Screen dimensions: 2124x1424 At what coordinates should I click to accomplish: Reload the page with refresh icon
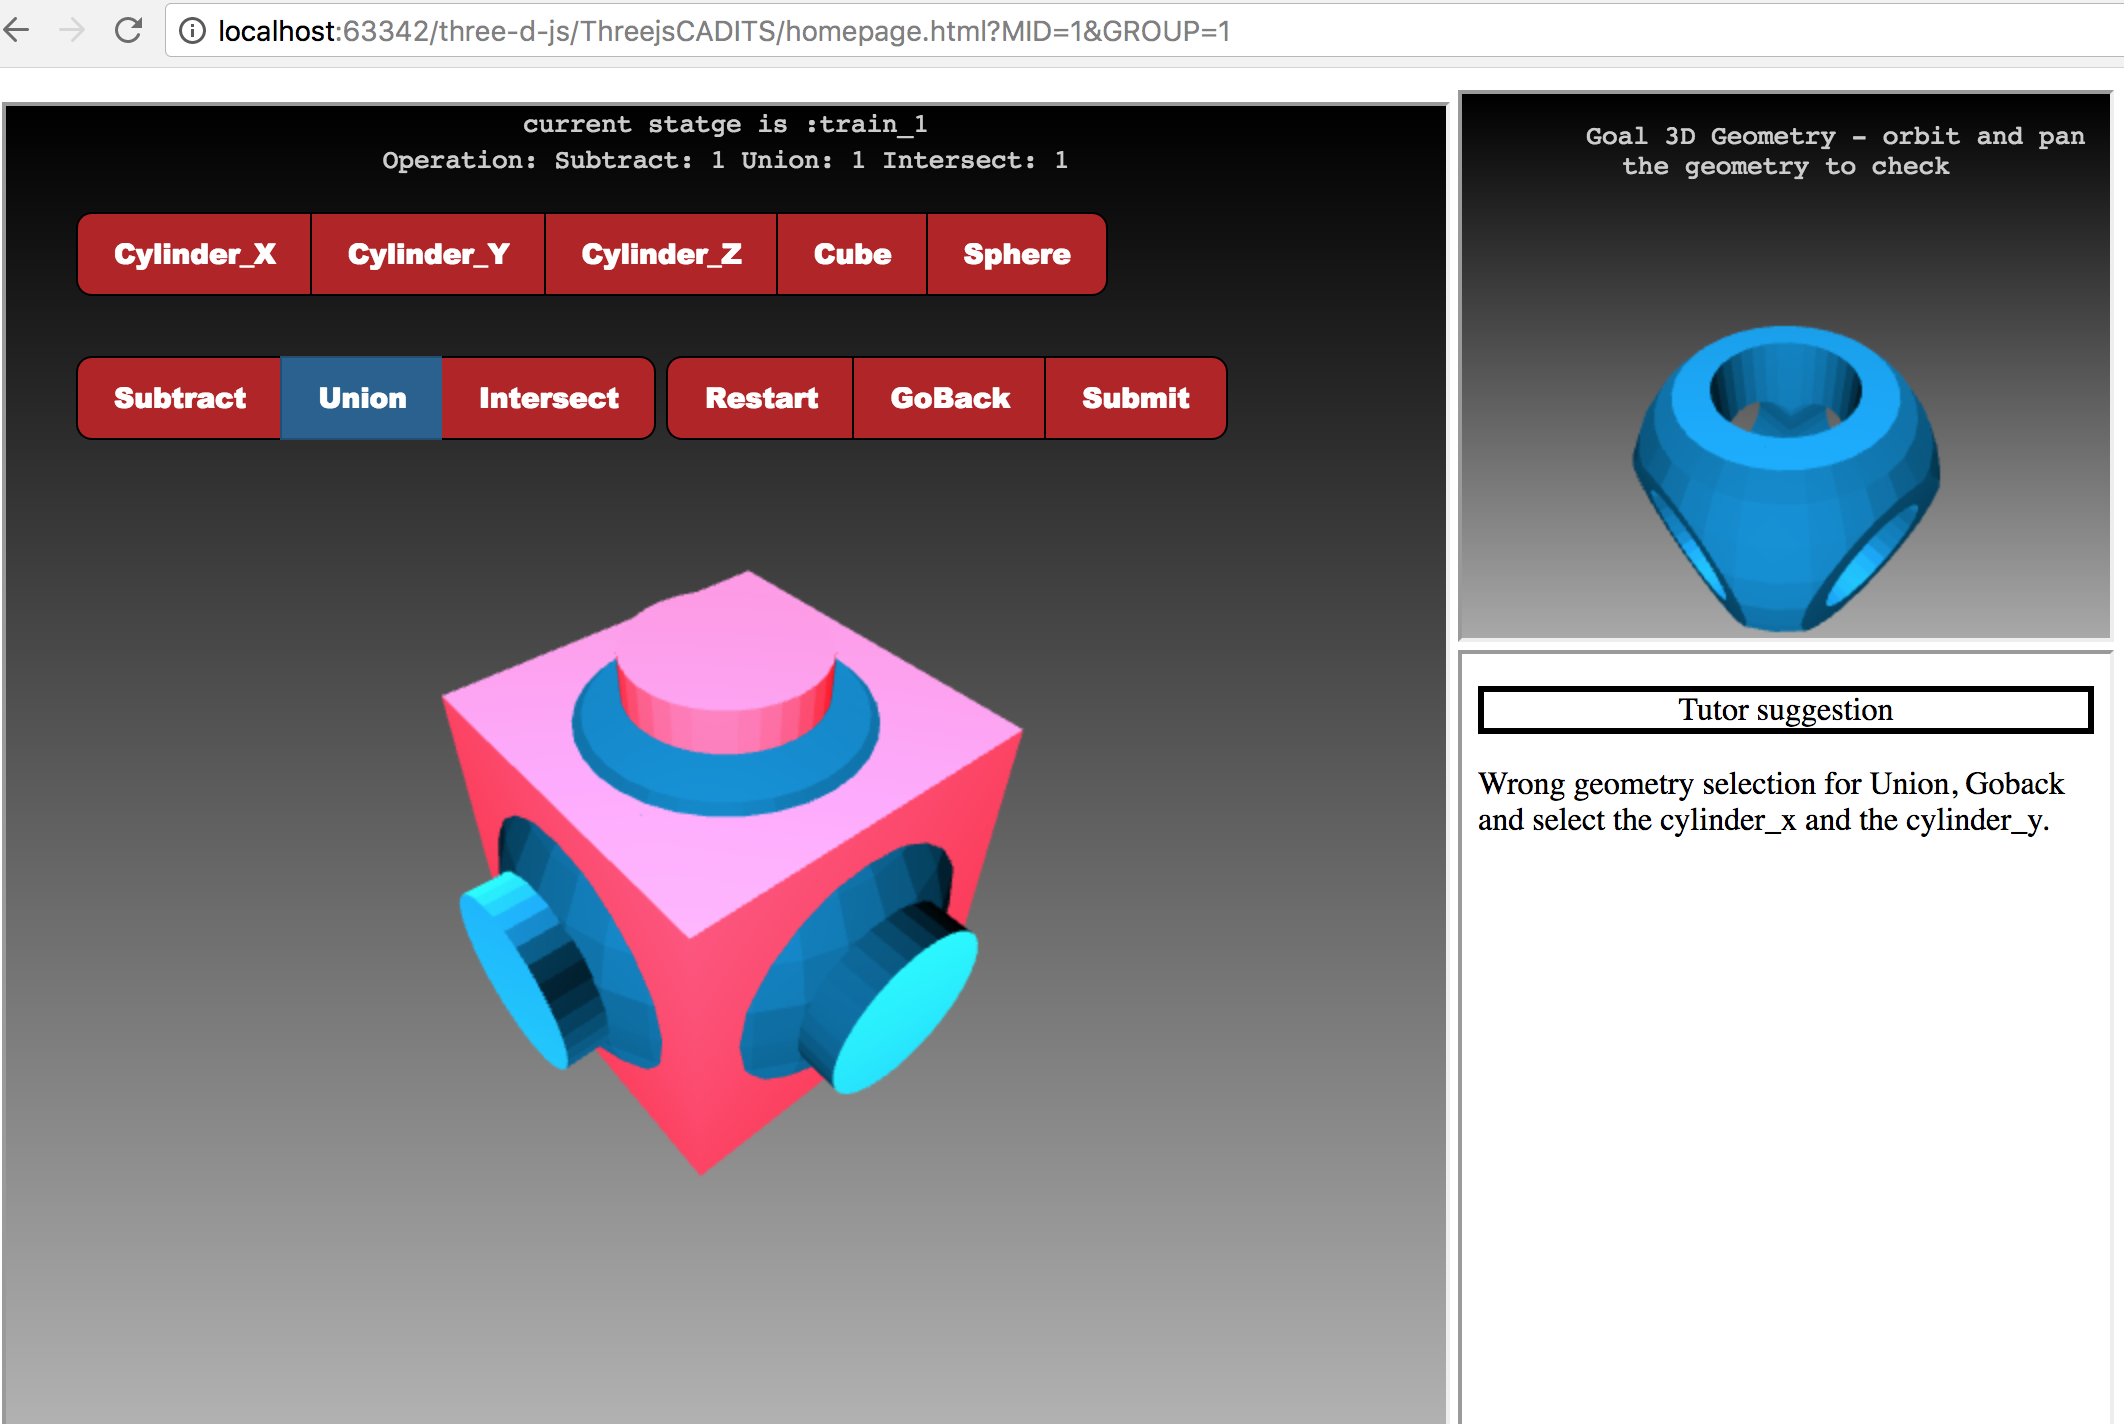[128, 30]
